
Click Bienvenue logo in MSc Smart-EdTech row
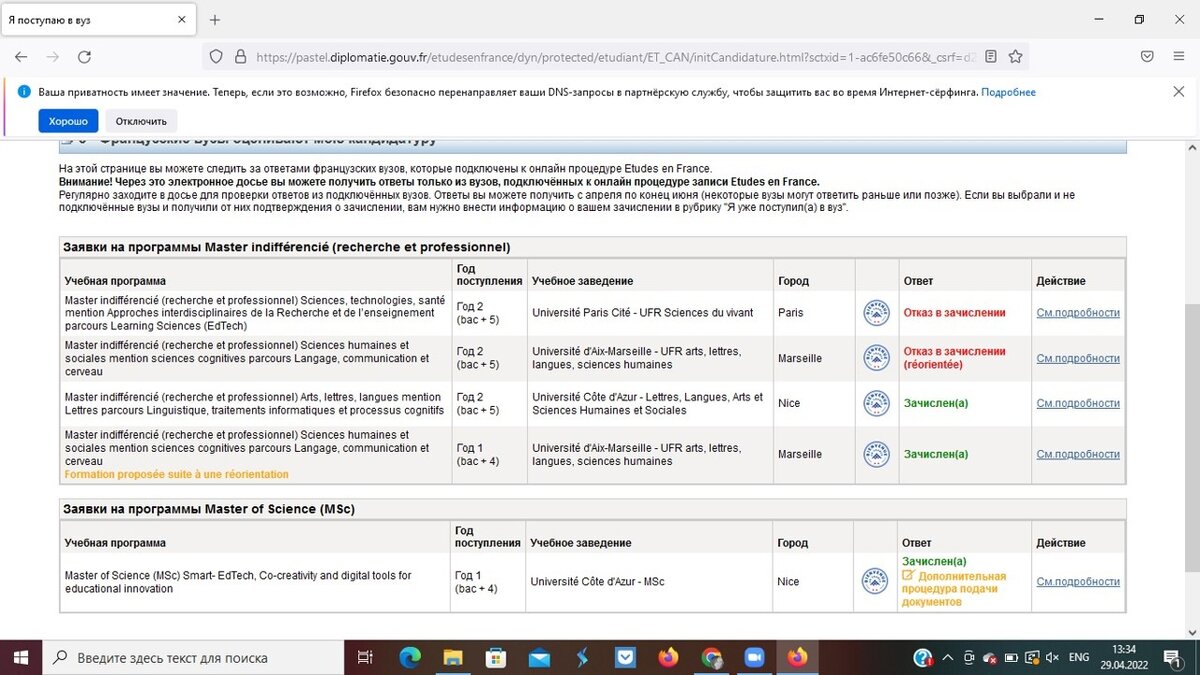(x=876, y=581)
